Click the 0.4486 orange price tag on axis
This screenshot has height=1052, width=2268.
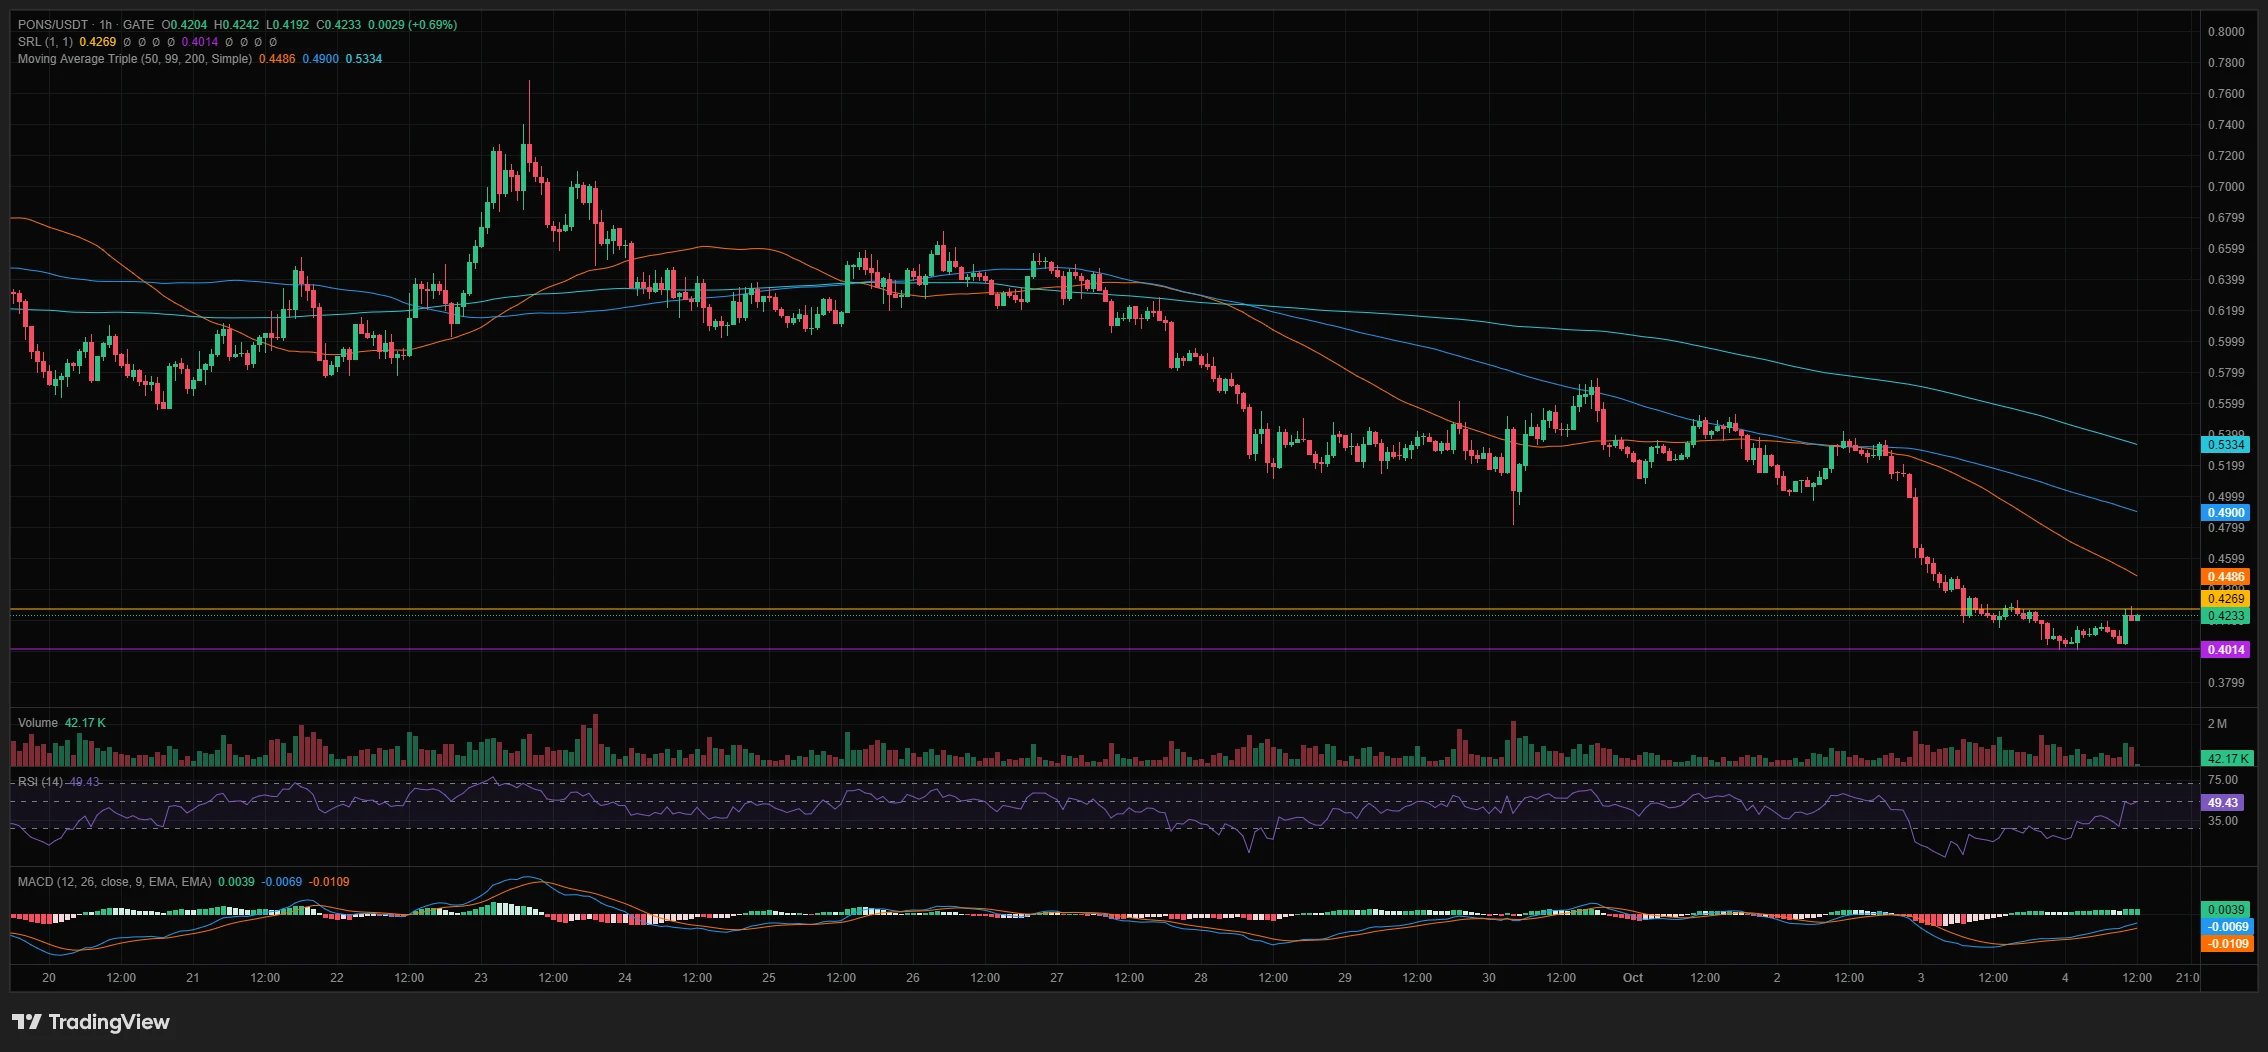(x=2226, y=577)
